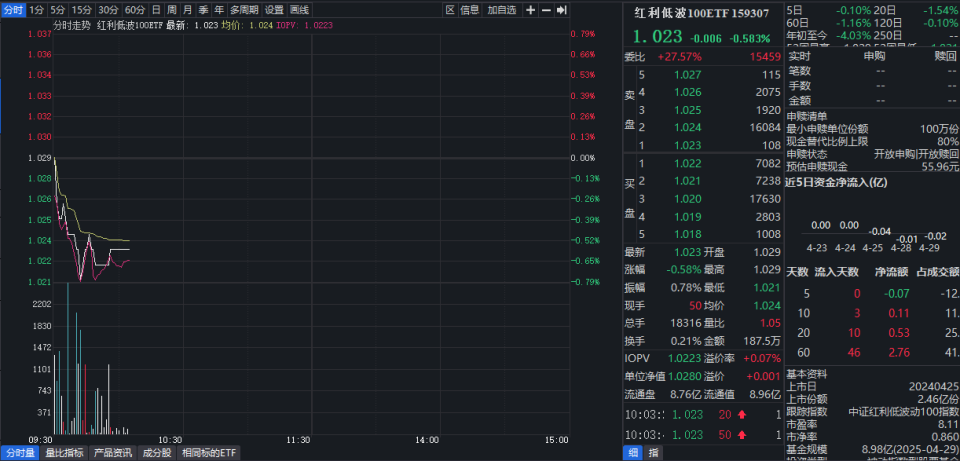Click buy level 1 price 1.022
This screenshot has width=960, height=461.
tap(687, 163)
